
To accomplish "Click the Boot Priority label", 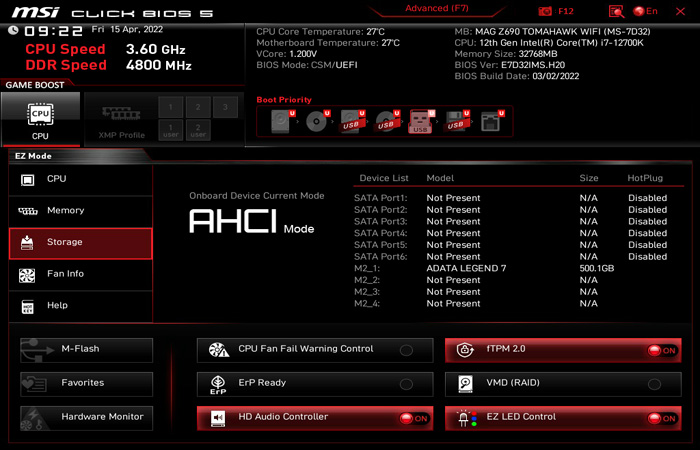I will click(284, 100).
